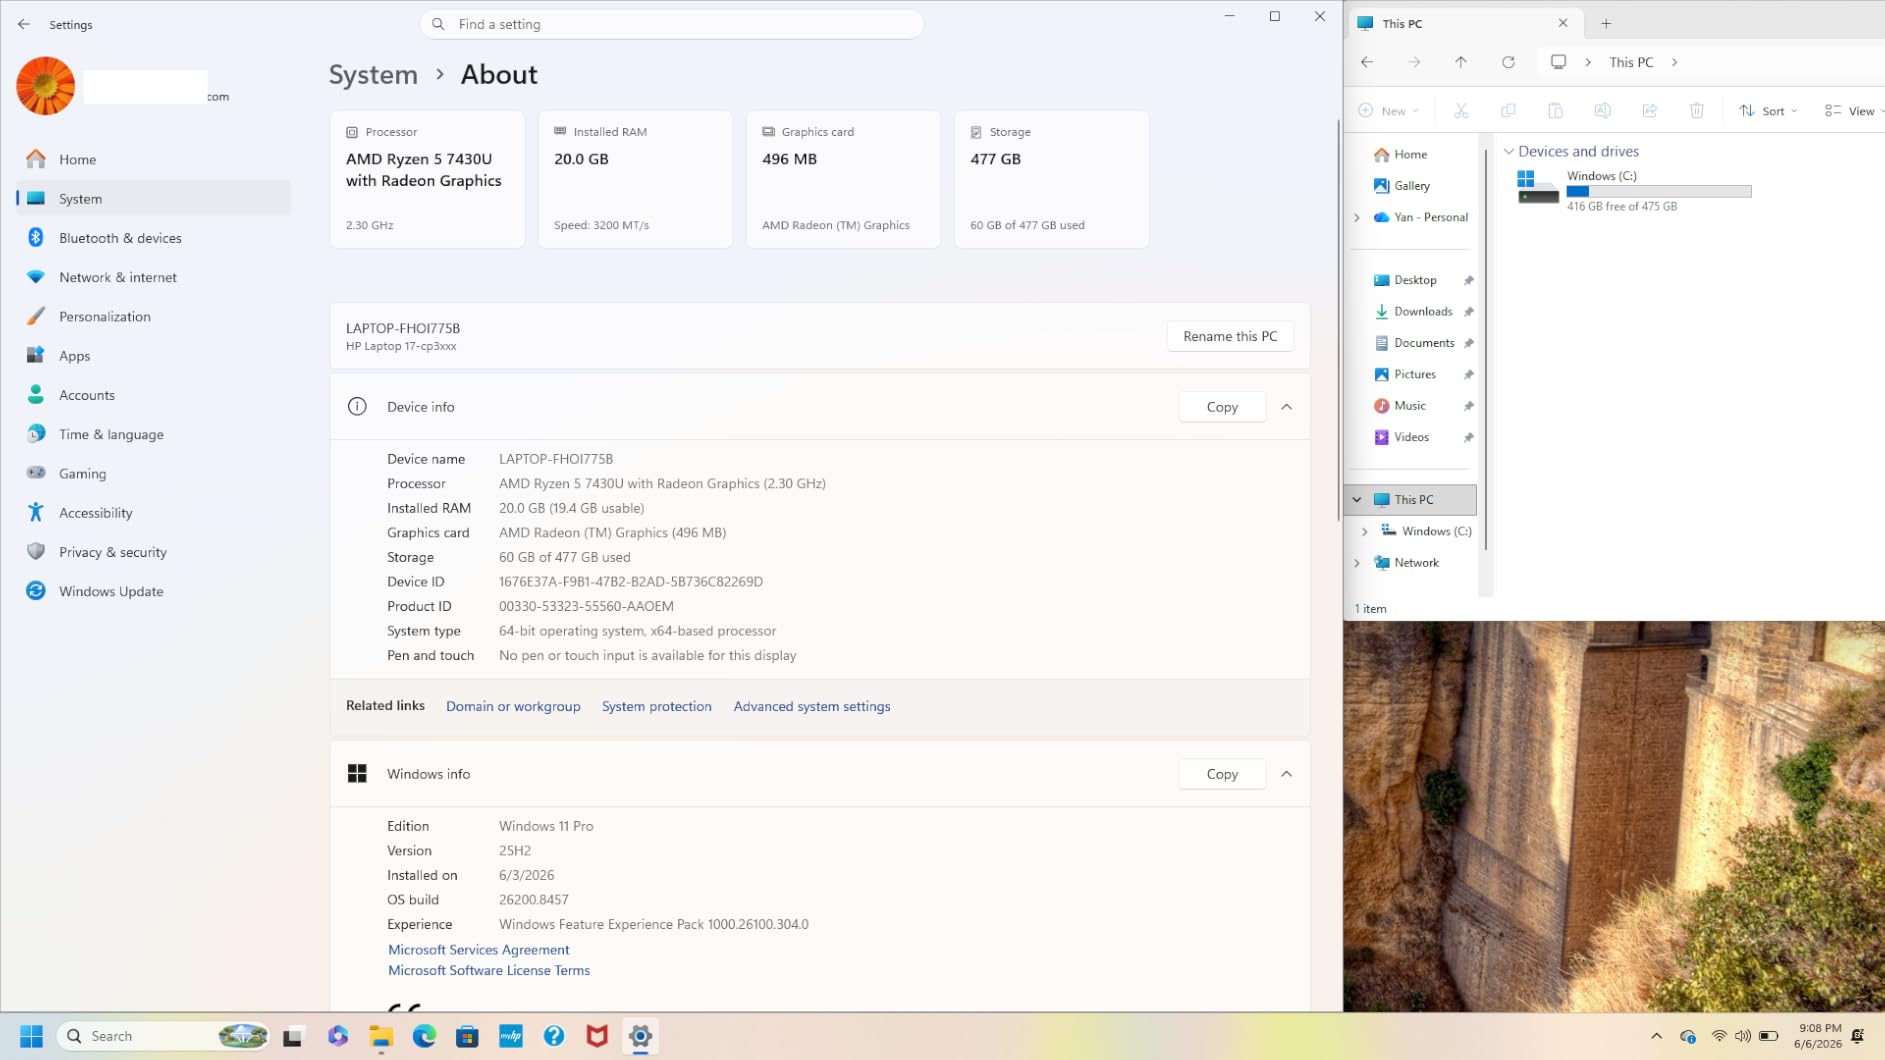Expand the Yan - Personal OneDrive node

point(1357,217)
